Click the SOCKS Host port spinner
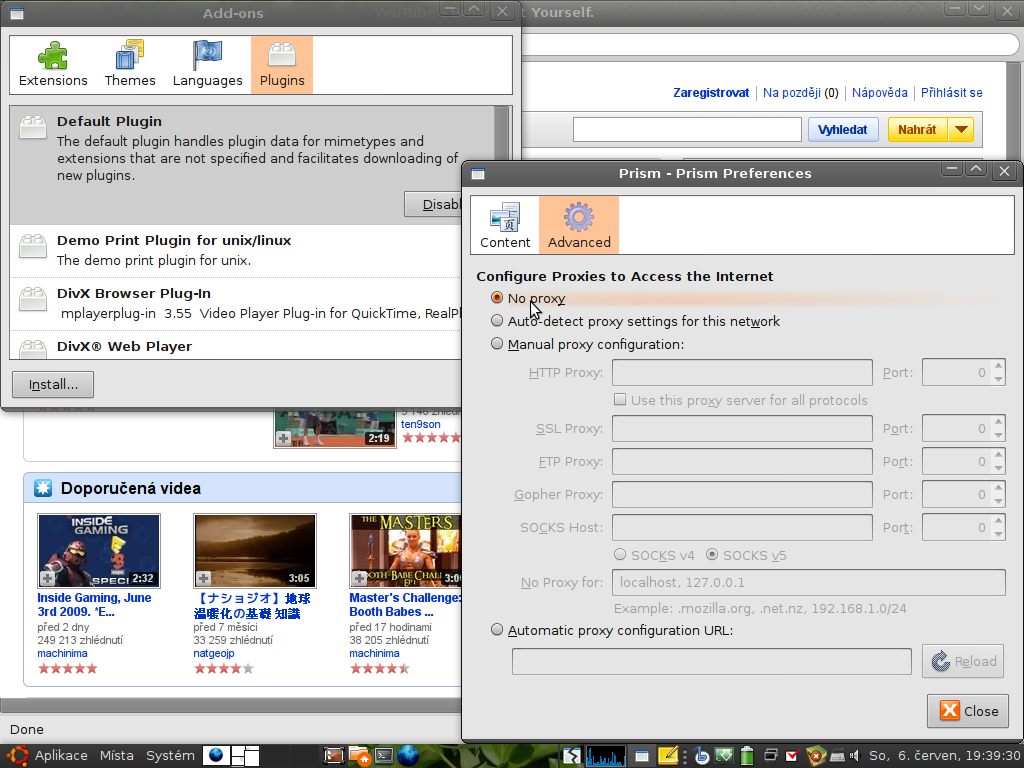Viewport: 1024px width, 768px height. pyautogui.click(x=963, y=528)
